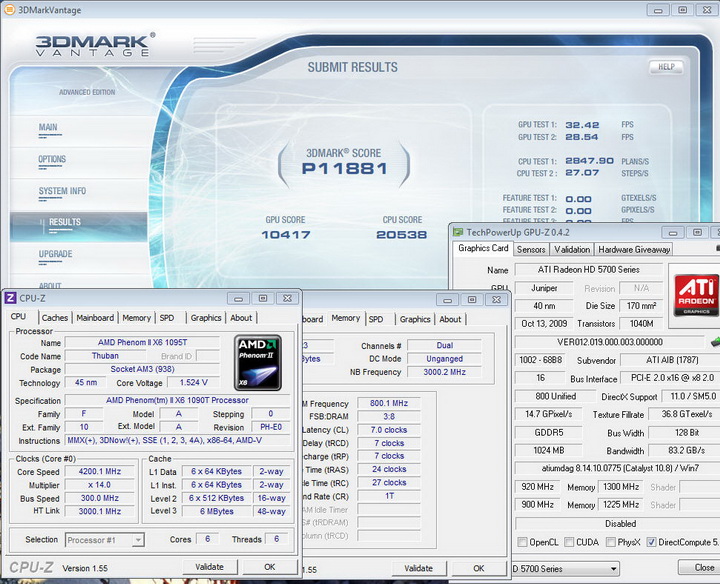This screenshot has height=584, width=720.
Task: Open SYSTEM INFO in 3DMark sidebar
Action: click(x=62, y=191)
